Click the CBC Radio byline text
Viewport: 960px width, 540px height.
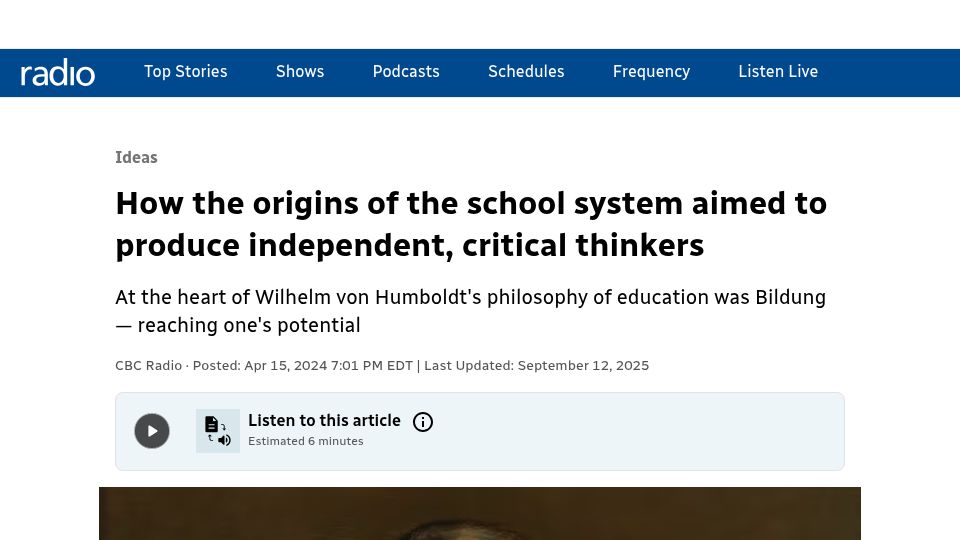pos(148,366)
